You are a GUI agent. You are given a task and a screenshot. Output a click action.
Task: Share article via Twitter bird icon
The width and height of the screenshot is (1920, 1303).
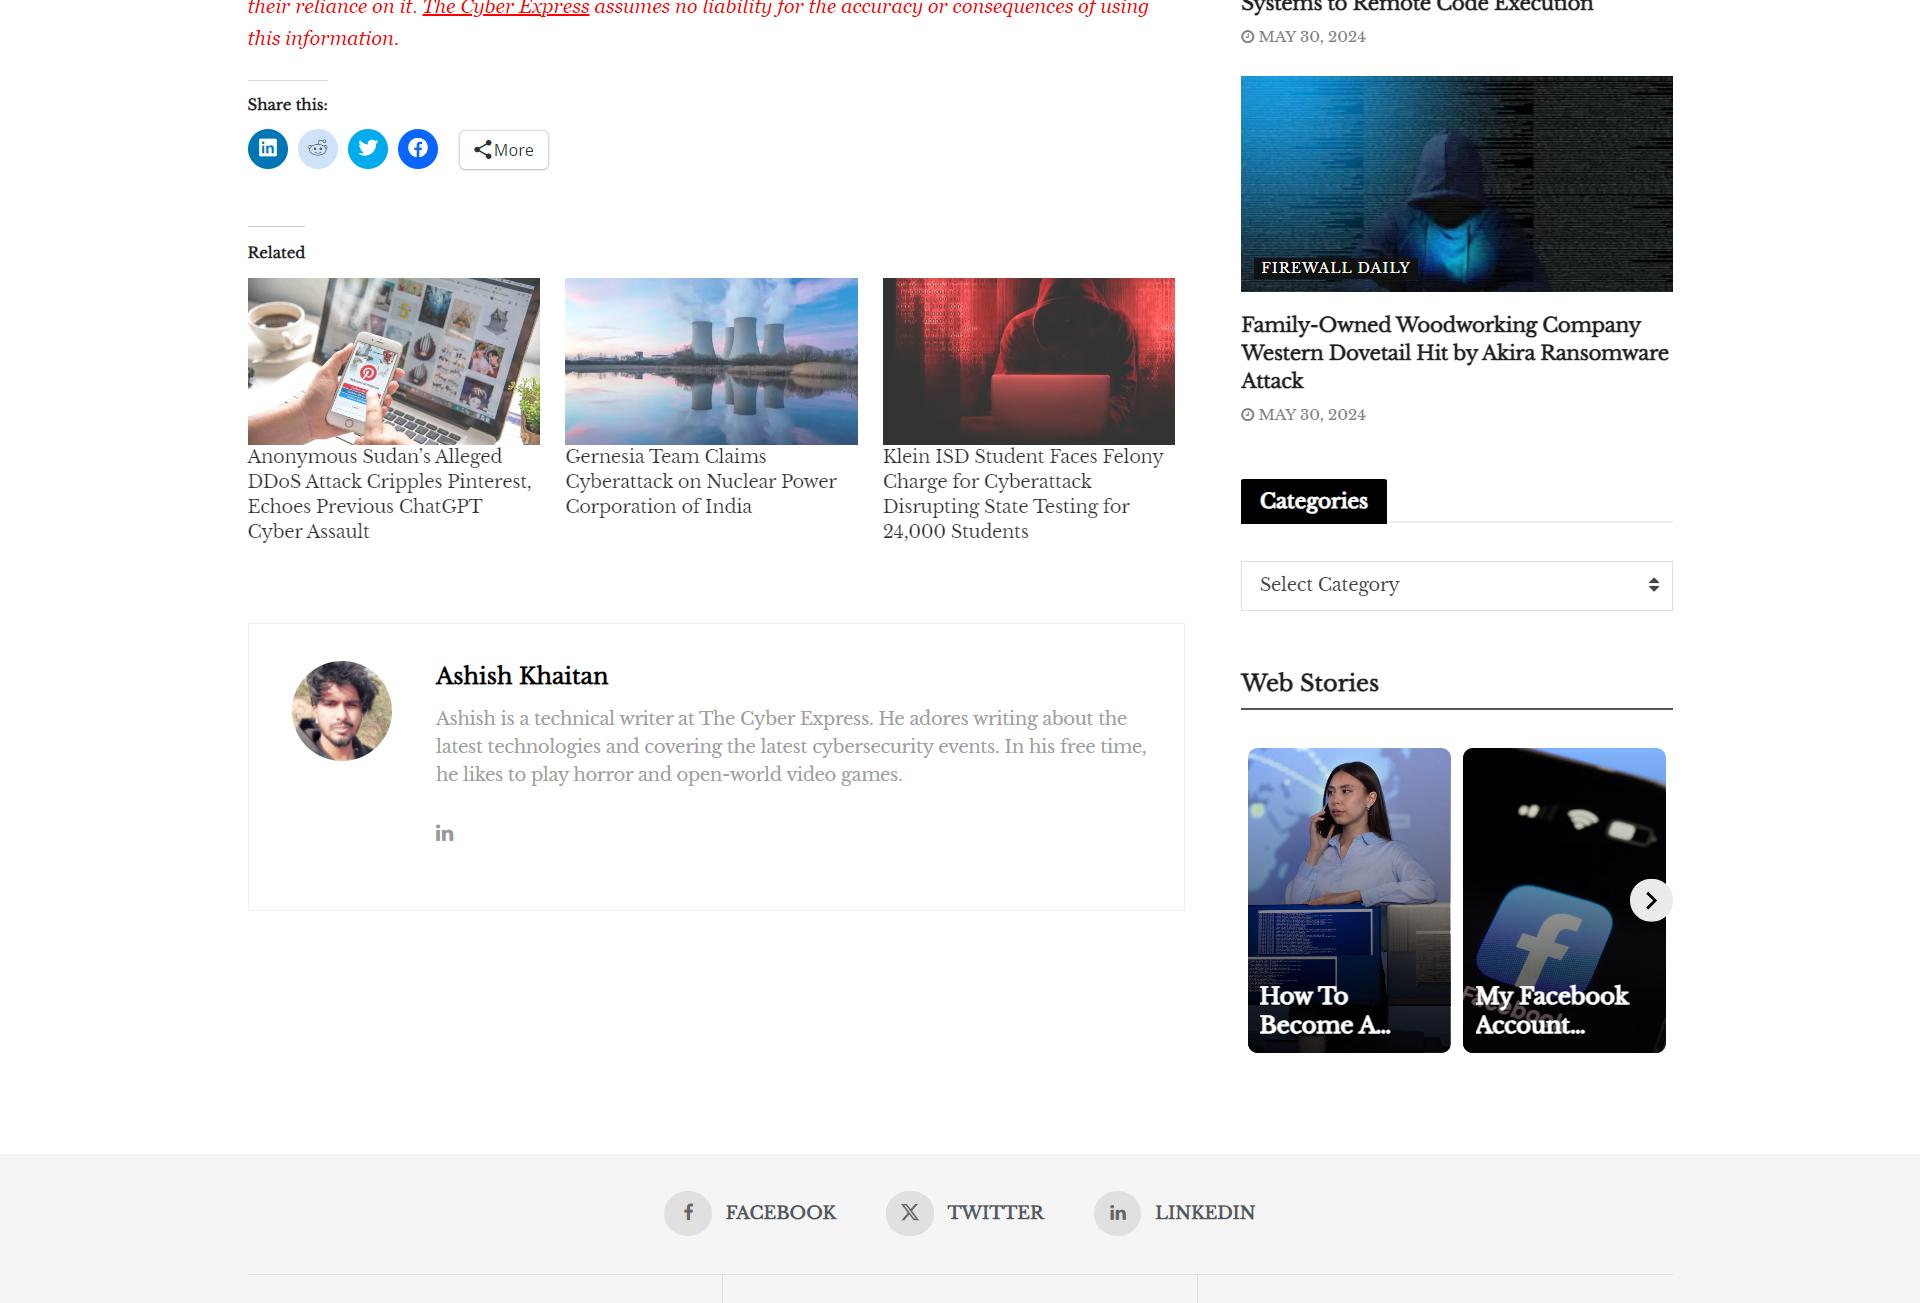(x=368, y=149)
